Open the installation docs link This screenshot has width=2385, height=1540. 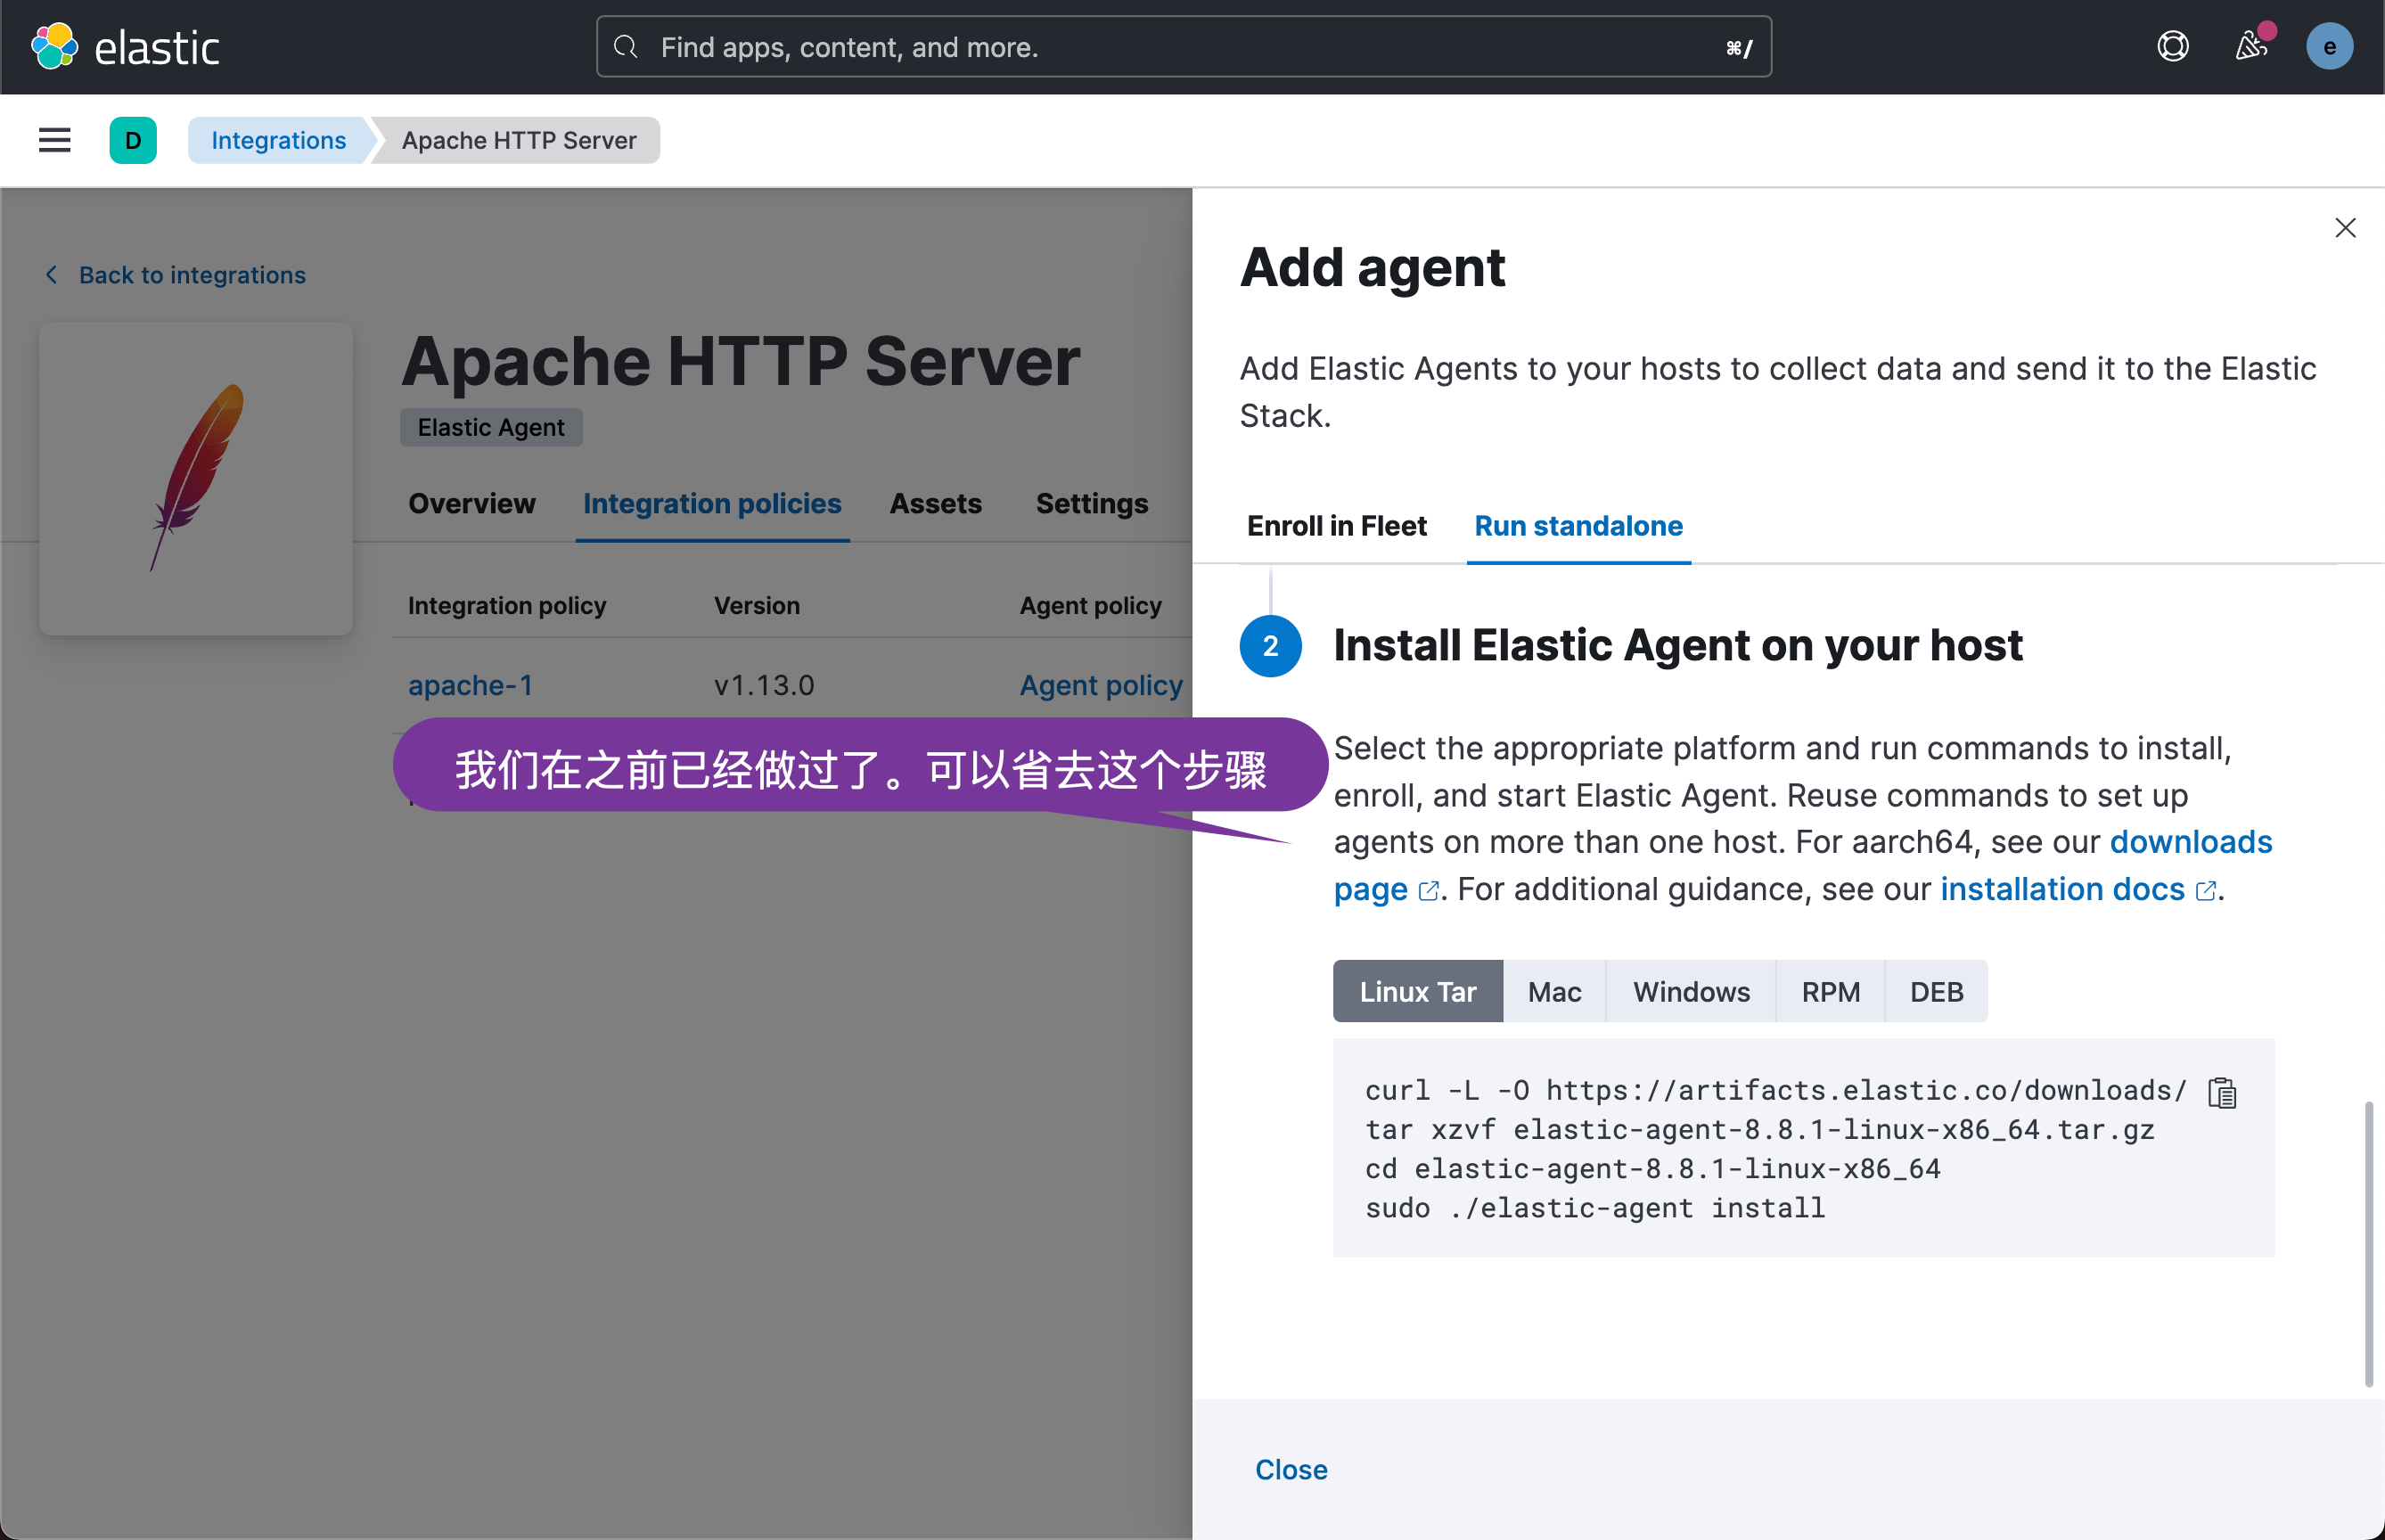tap(2062, 889)
